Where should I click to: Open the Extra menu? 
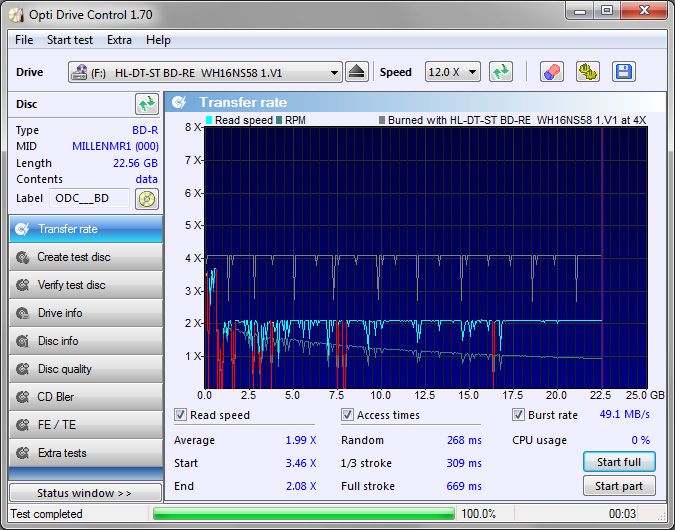(119, 40)
